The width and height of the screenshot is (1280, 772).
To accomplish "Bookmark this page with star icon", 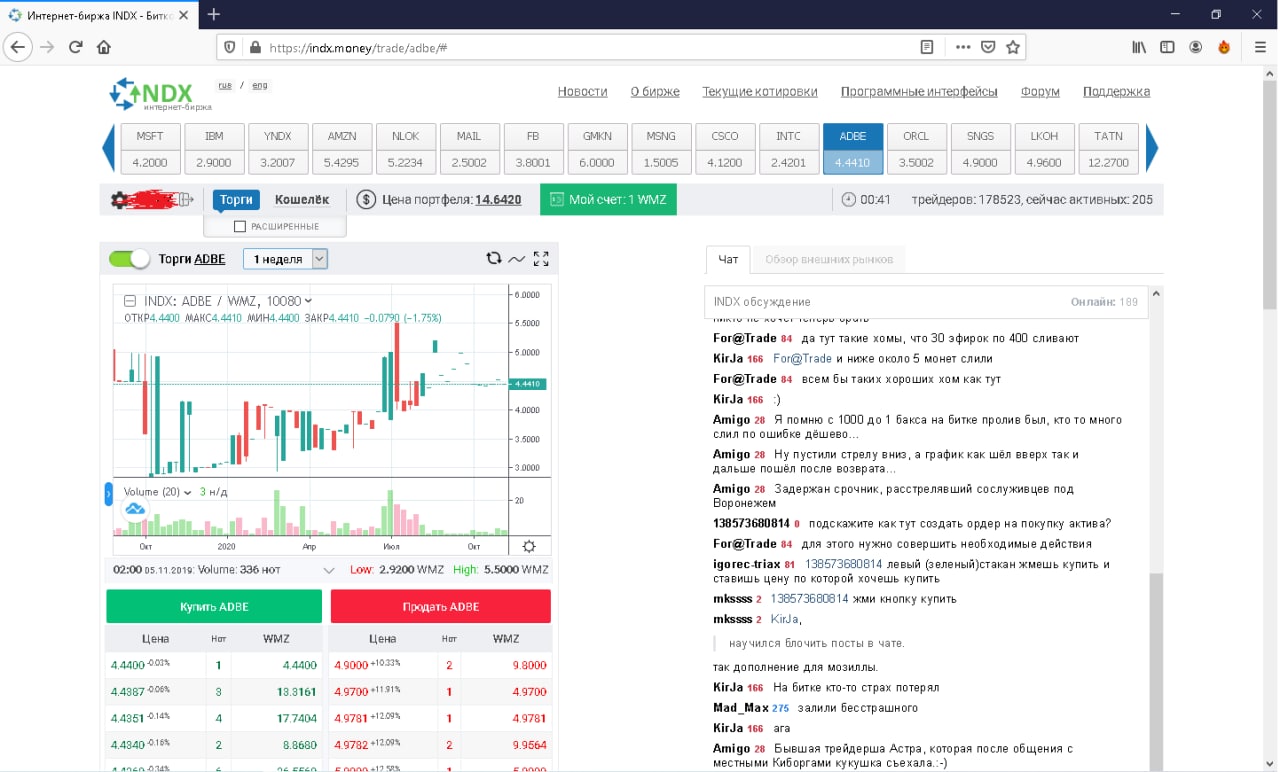I will 1013,47.
